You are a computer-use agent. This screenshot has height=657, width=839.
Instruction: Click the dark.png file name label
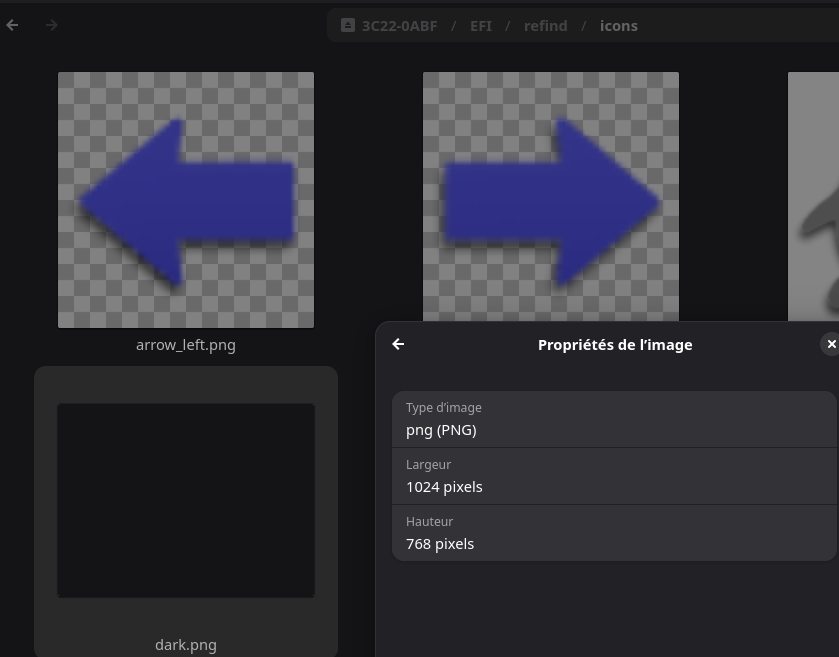click(186, 645)
